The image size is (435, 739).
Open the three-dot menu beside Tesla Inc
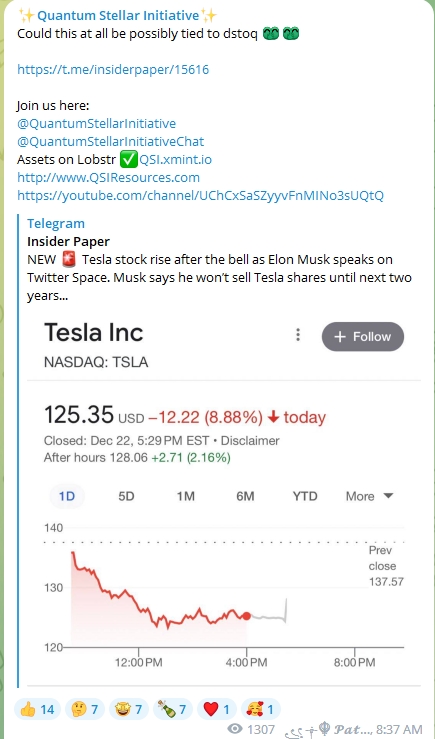[298, 335]
